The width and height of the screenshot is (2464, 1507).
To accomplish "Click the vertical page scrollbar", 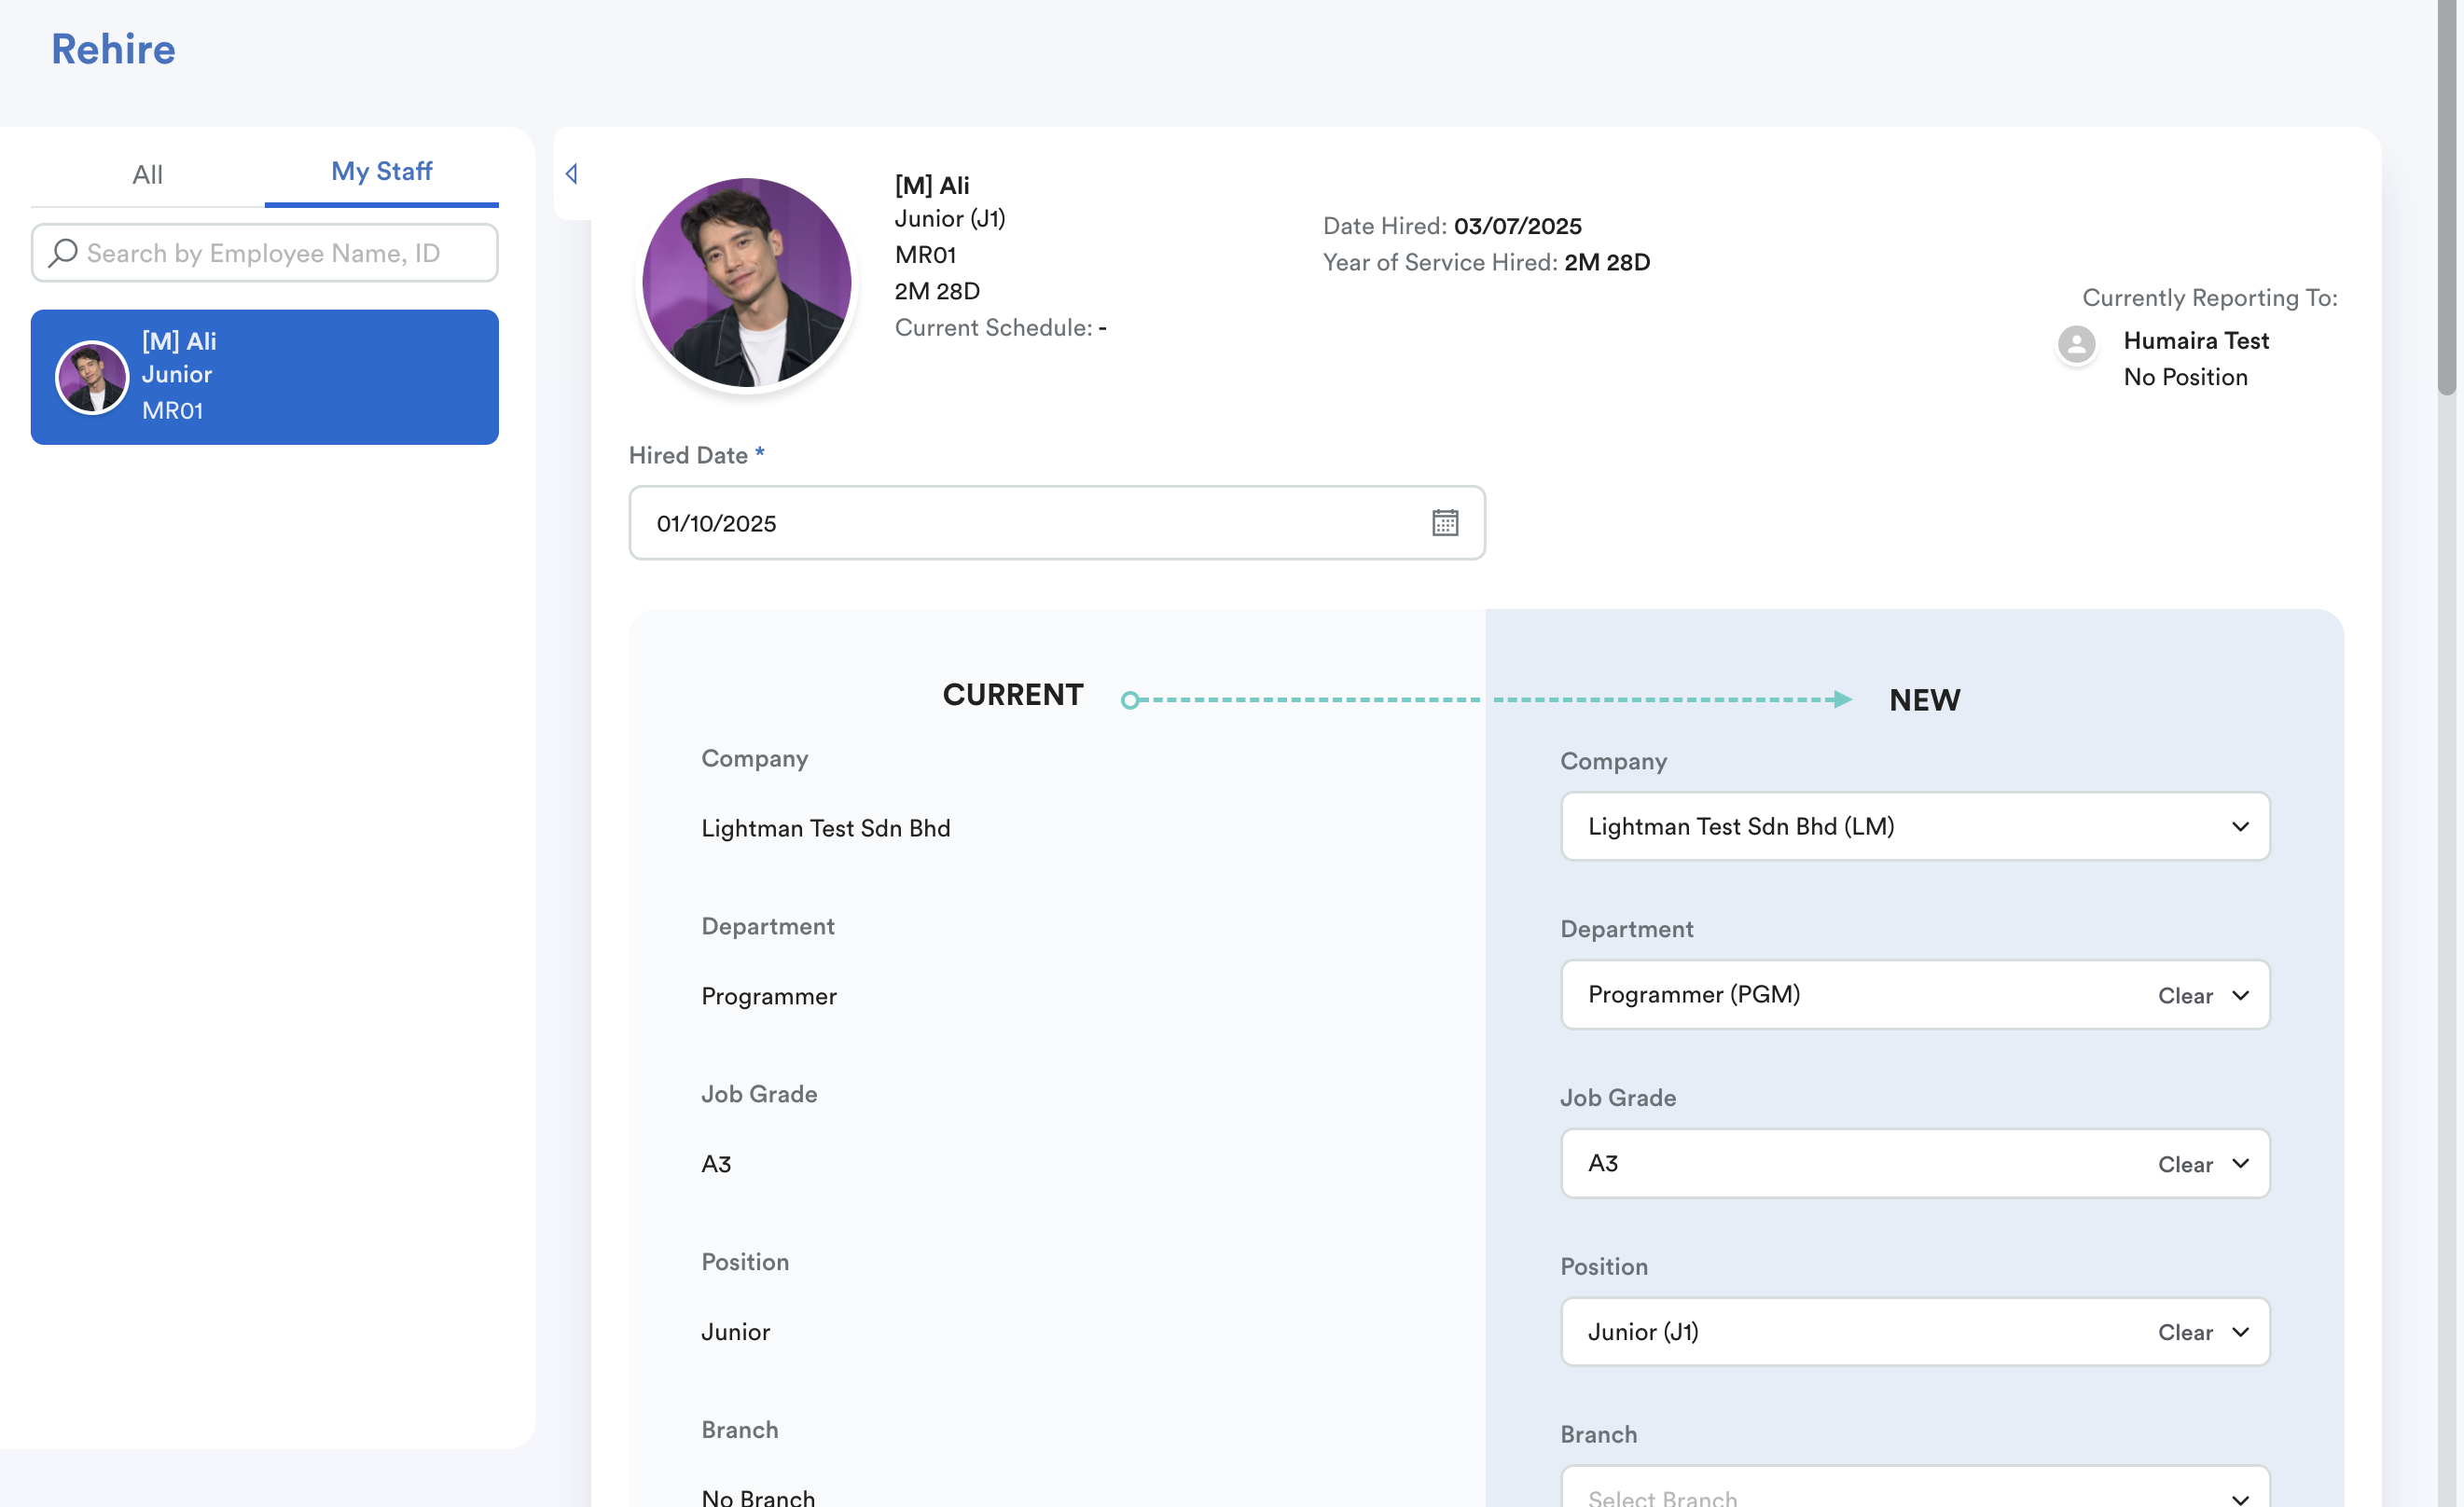I will (2446, 200).
